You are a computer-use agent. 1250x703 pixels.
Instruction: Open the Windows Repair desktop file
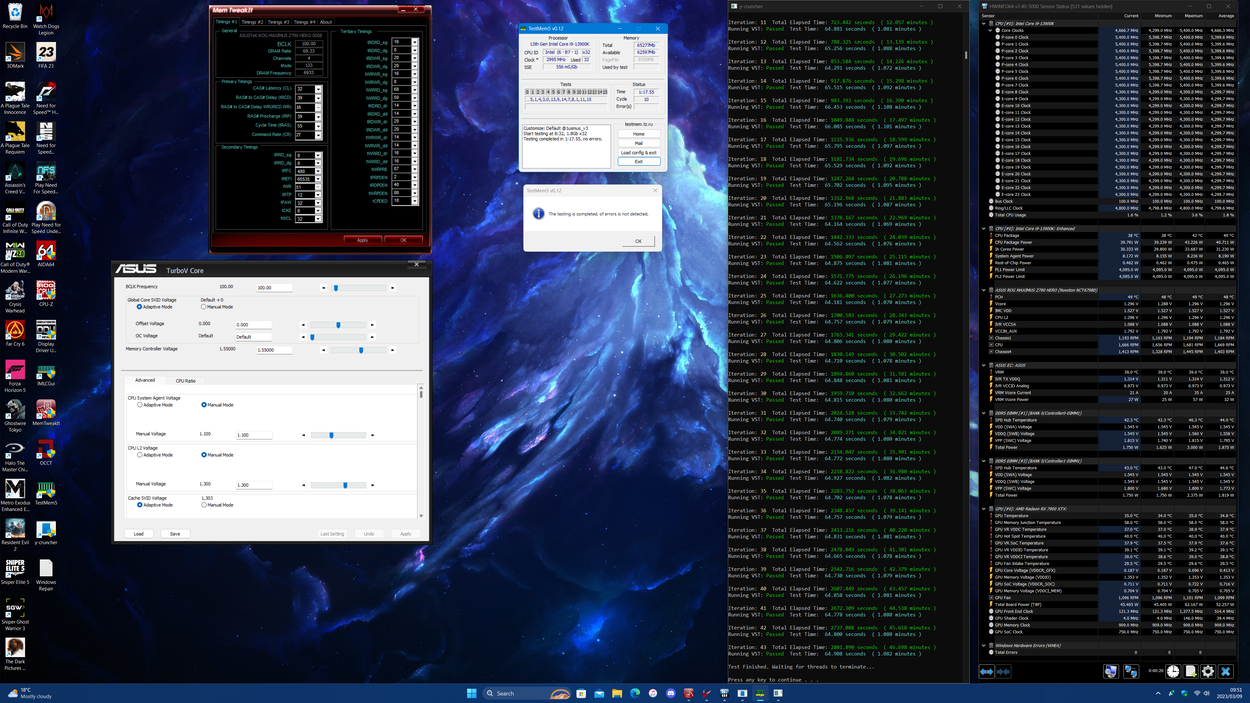tap(46, 574)
